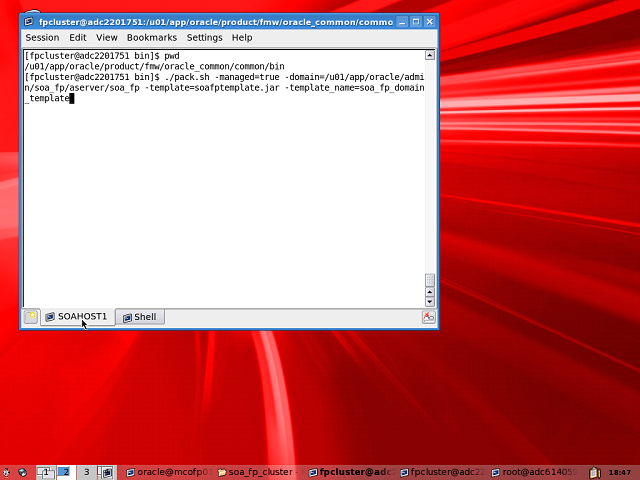Open the Edit menu
Viewport: 640px width, 480px height.
(x=77, y=37)
